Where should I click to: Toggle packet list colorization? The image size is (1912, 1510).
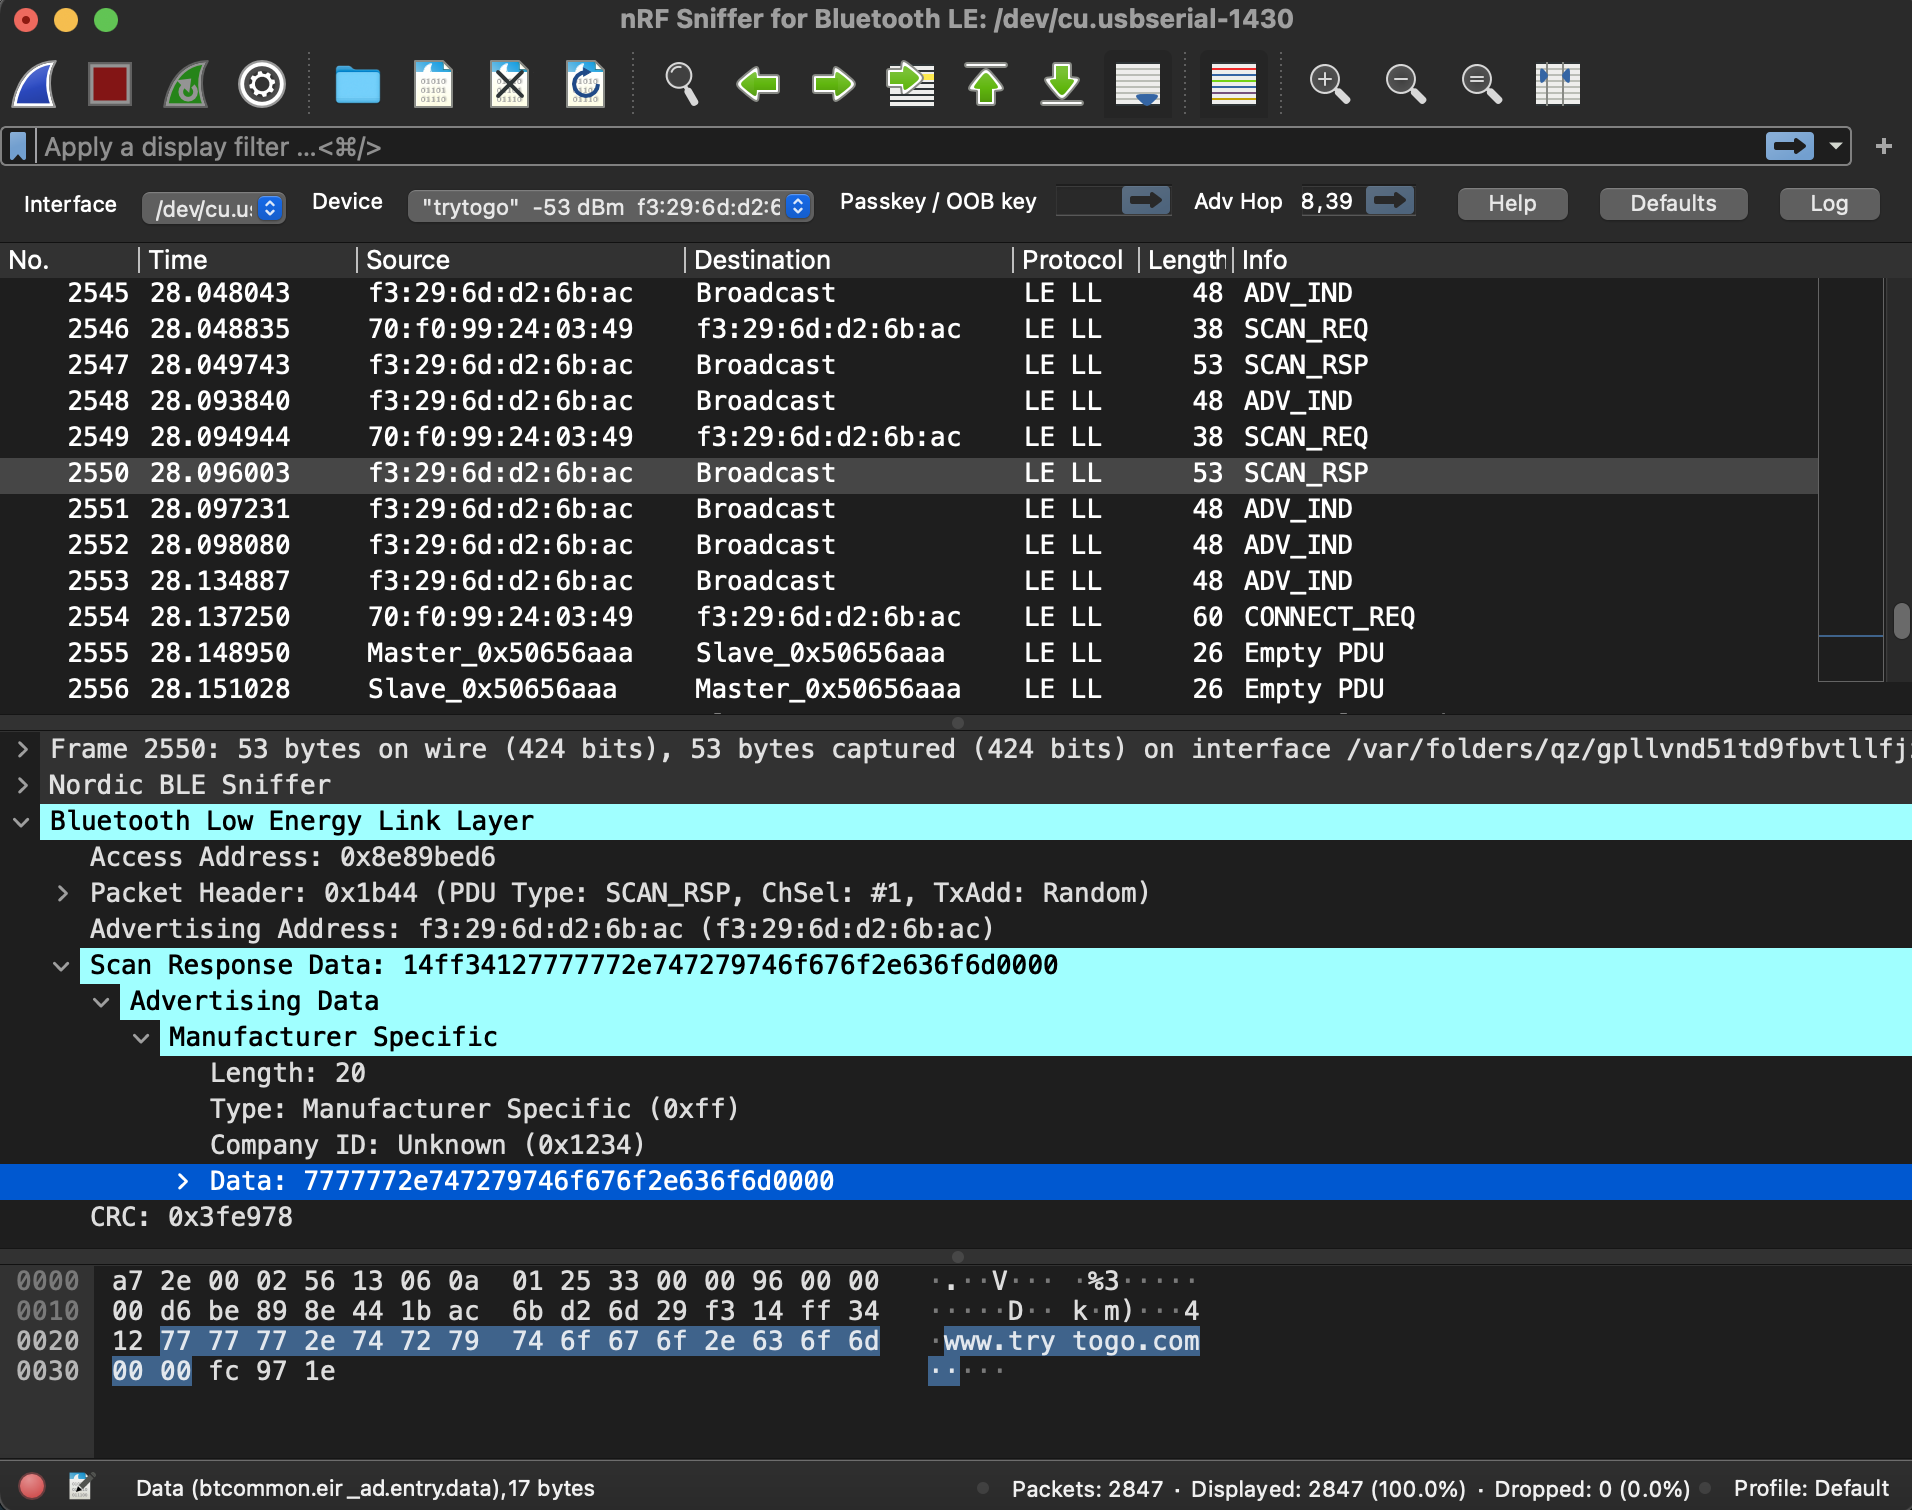[x=1234, y=84]
